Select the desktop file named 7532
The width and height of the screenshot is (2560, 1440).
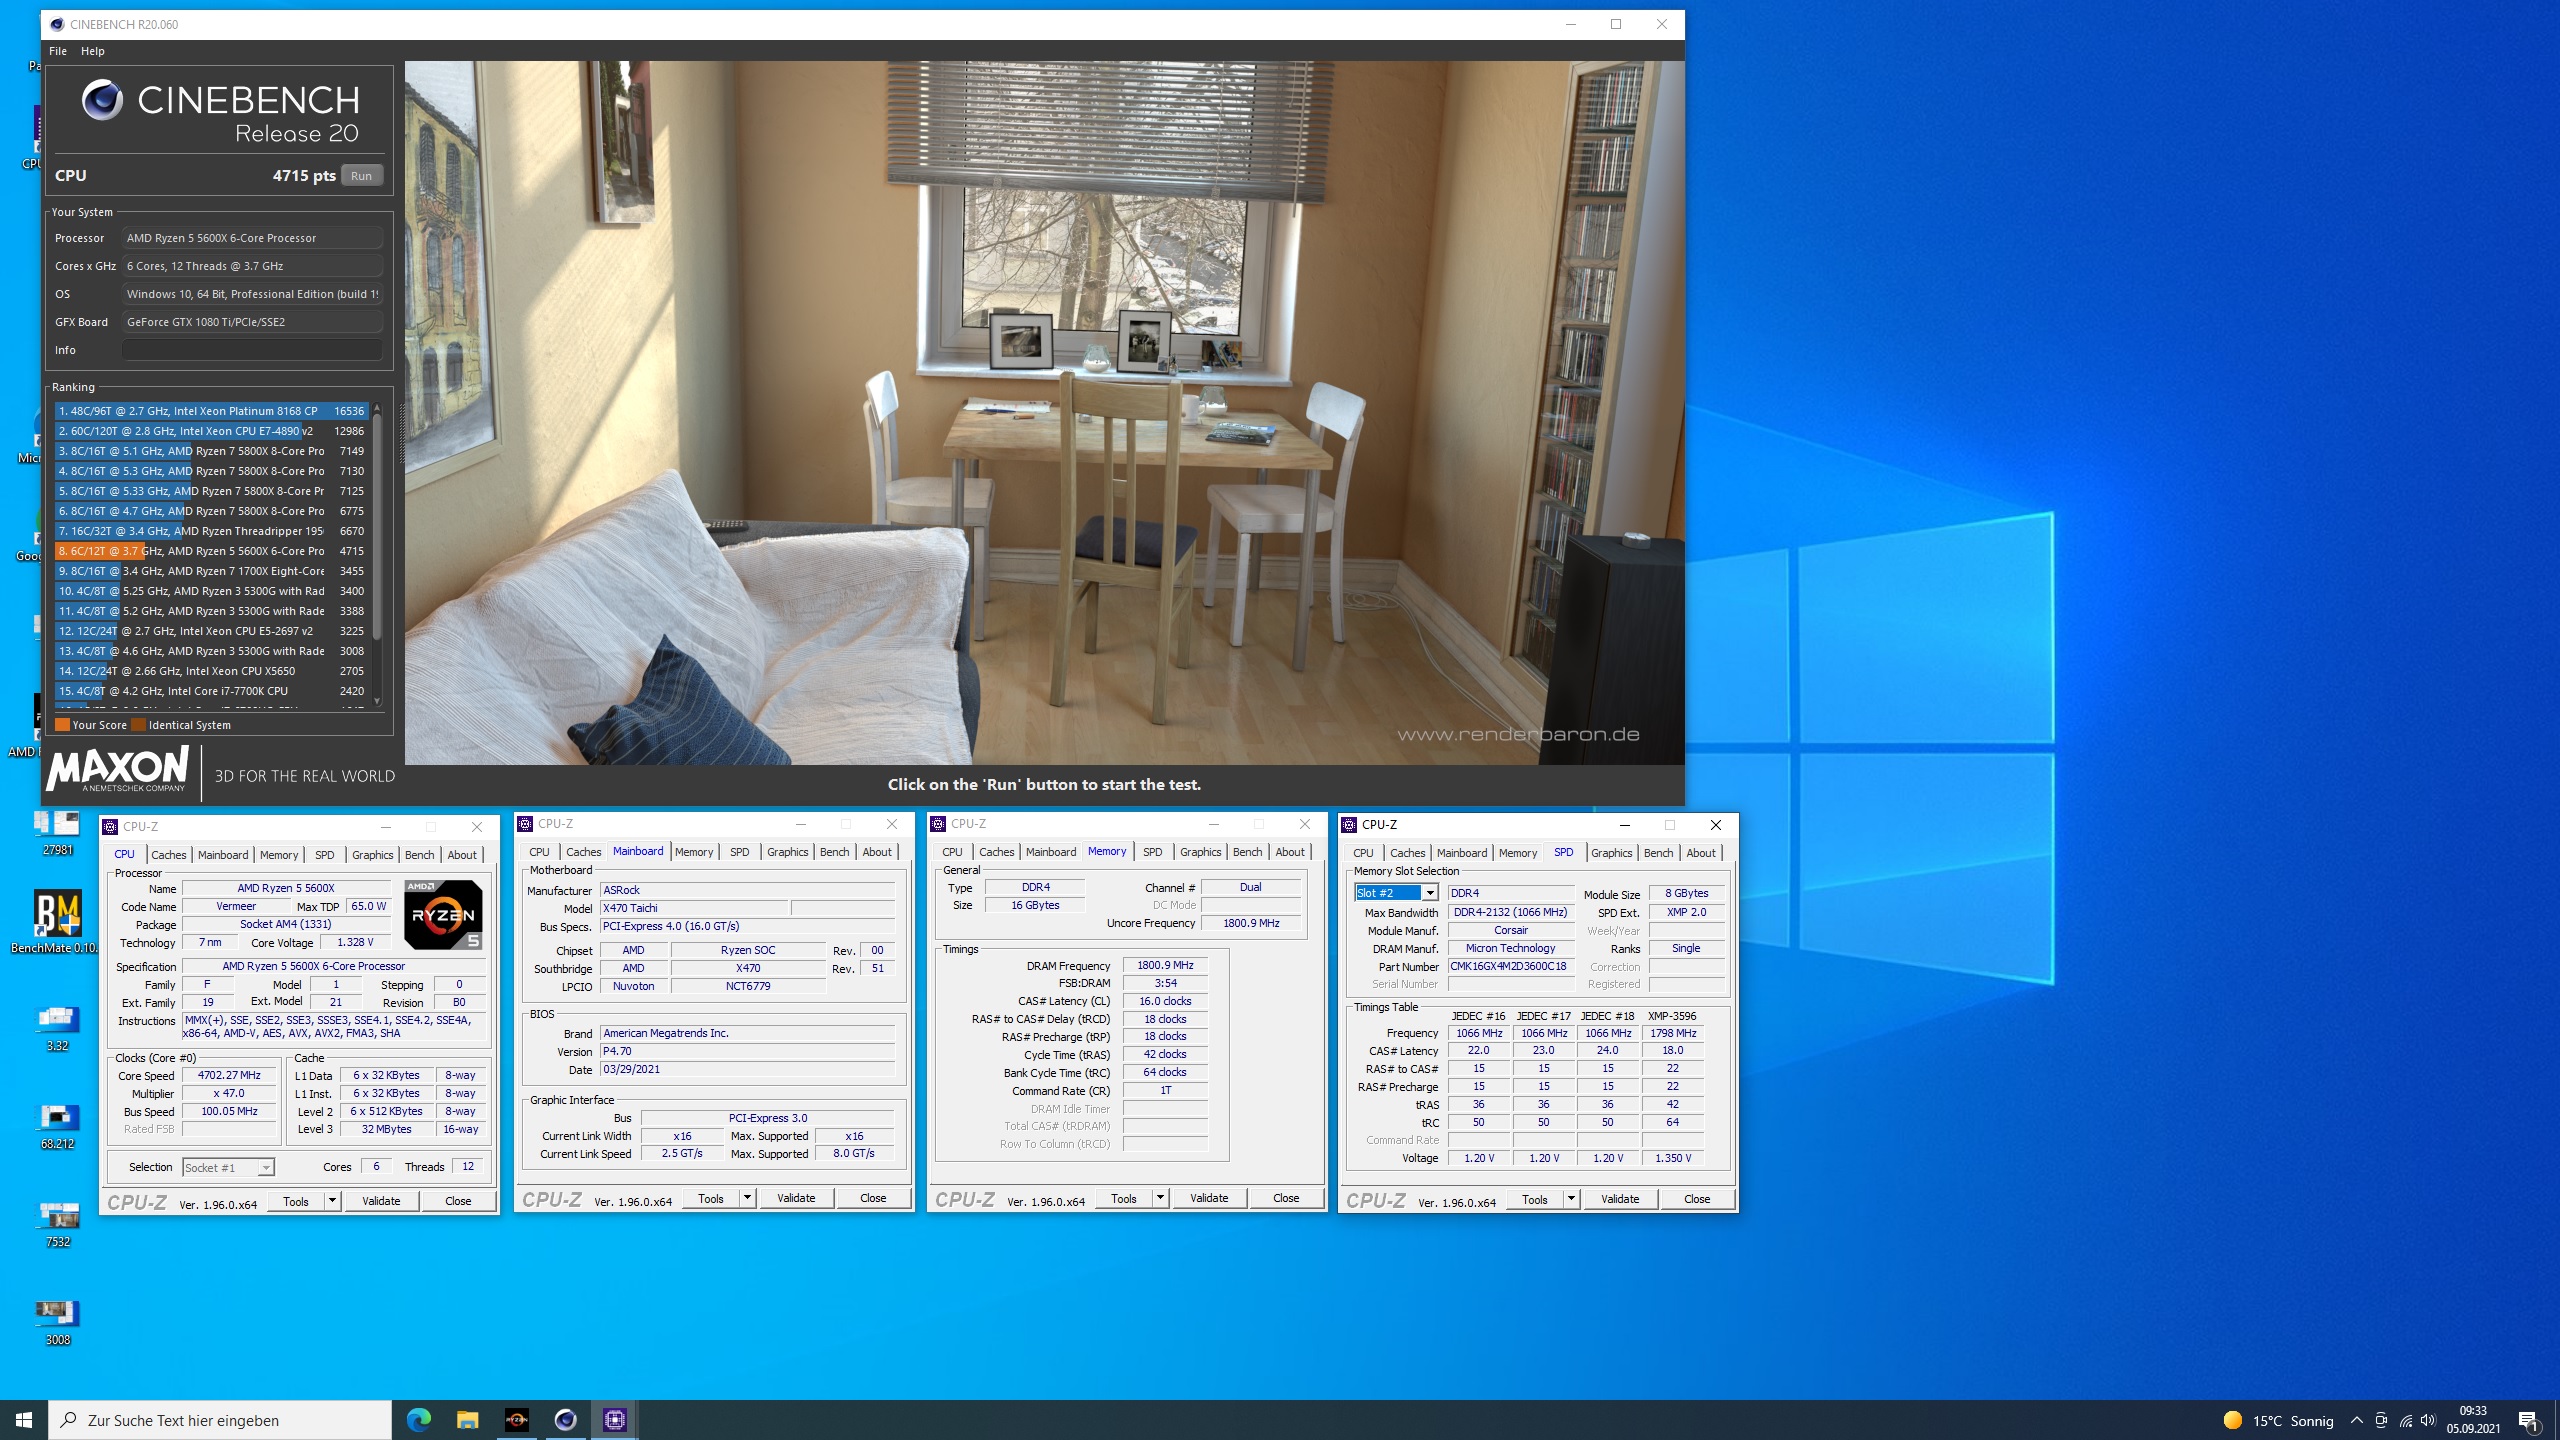pos(57,1225)
